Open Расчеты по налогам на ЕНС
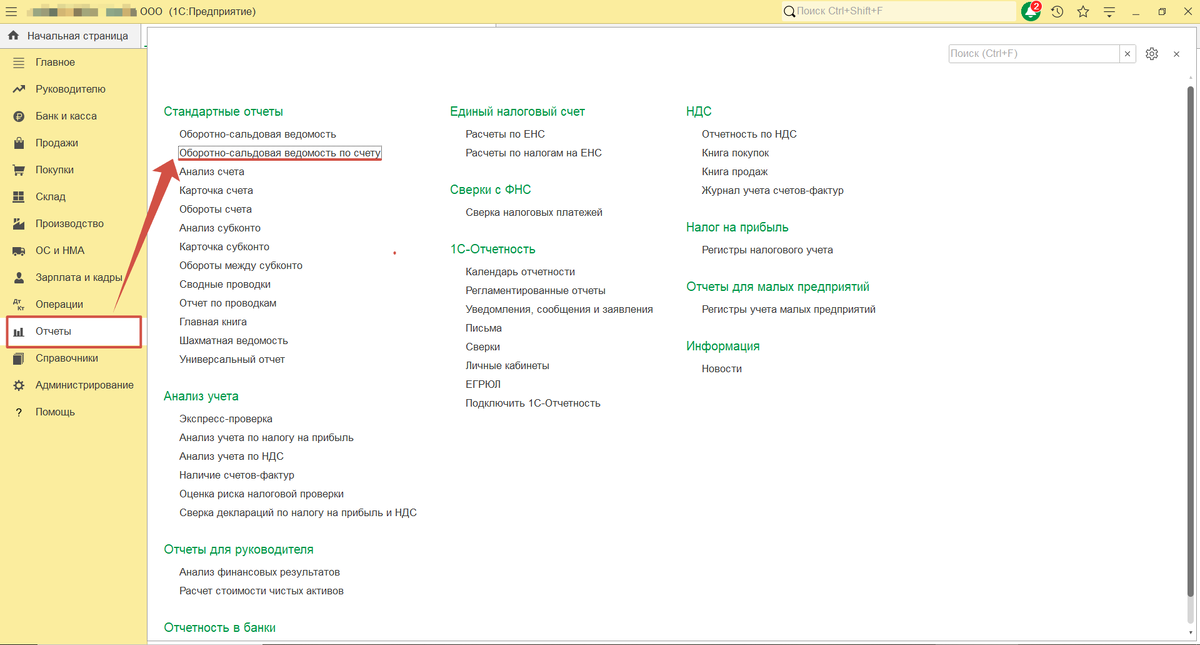The height and width of the screenshot is (645, 1200). 534,153
